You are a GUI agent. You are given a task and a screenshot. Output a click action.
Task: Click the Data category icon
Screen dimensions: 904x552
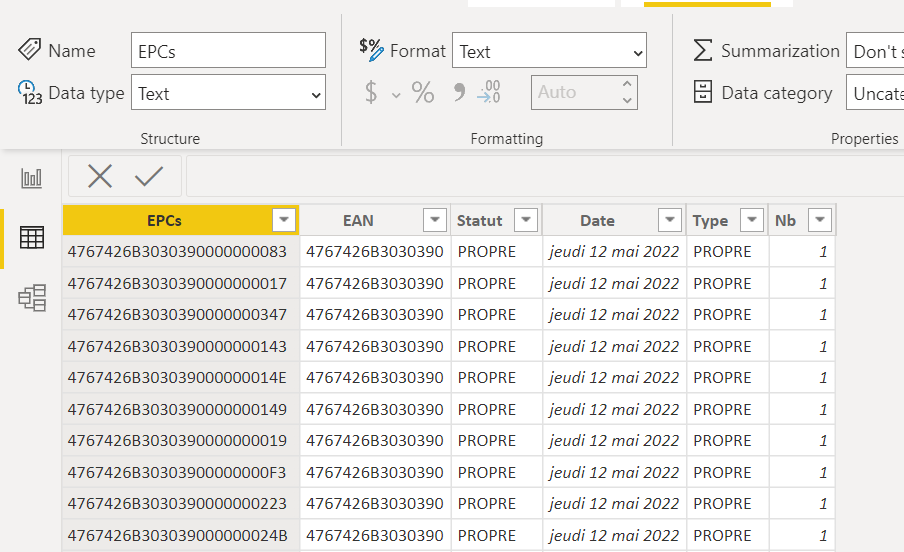702,92
